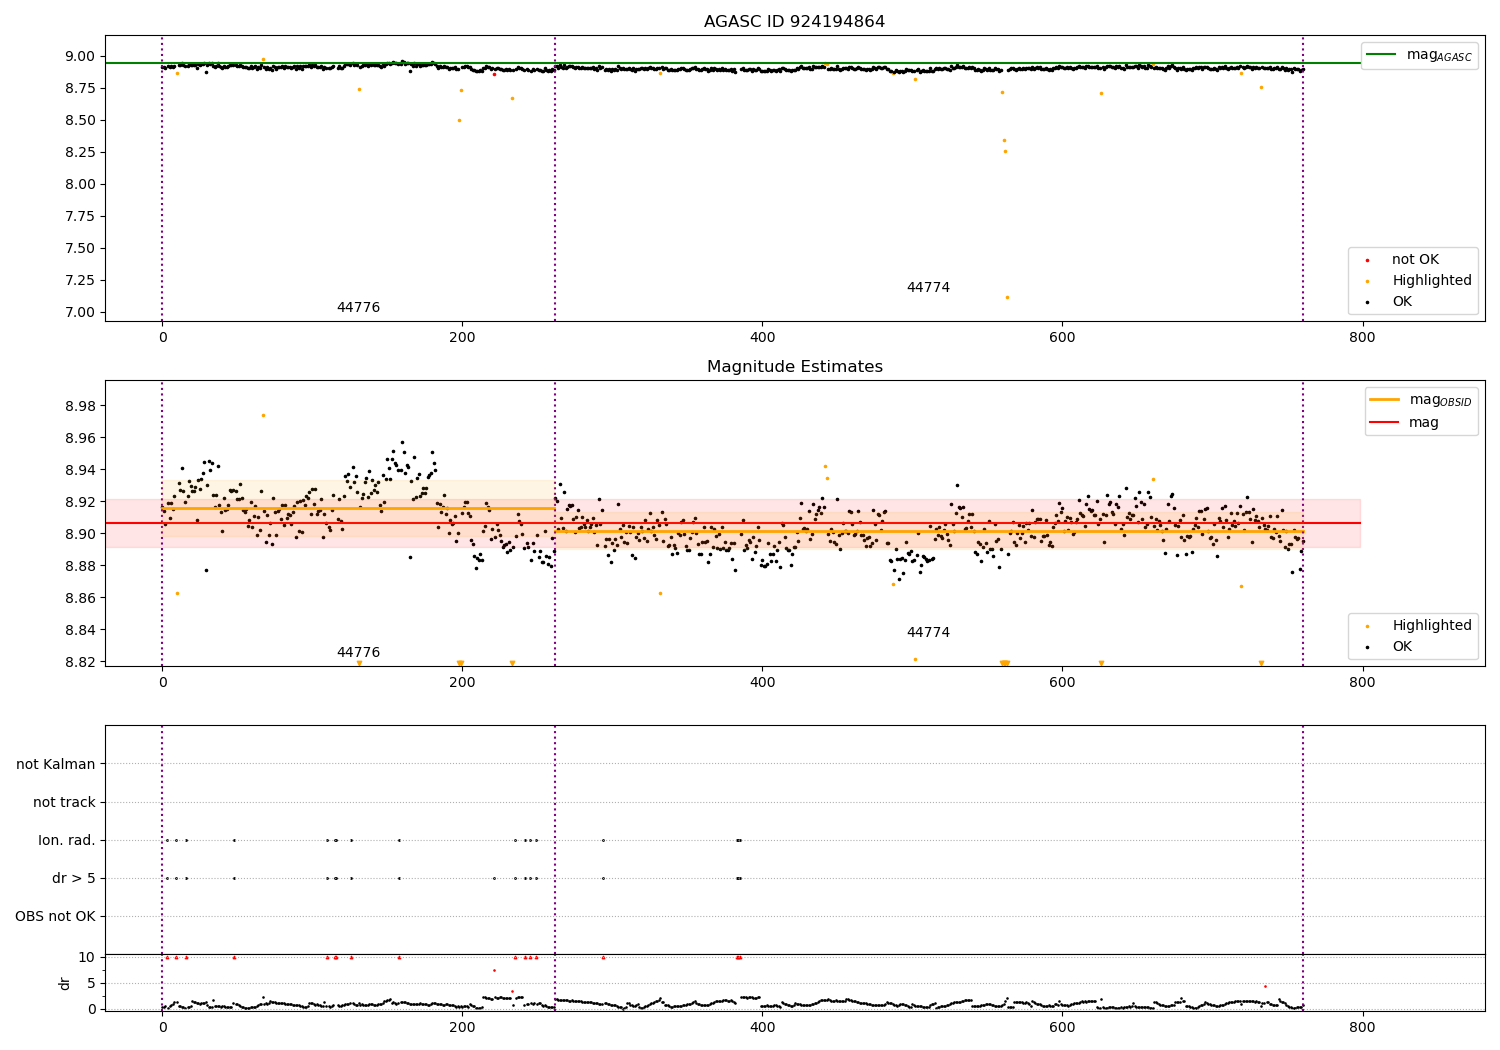Click the '44774' label in top plot

tap(928, 288)
